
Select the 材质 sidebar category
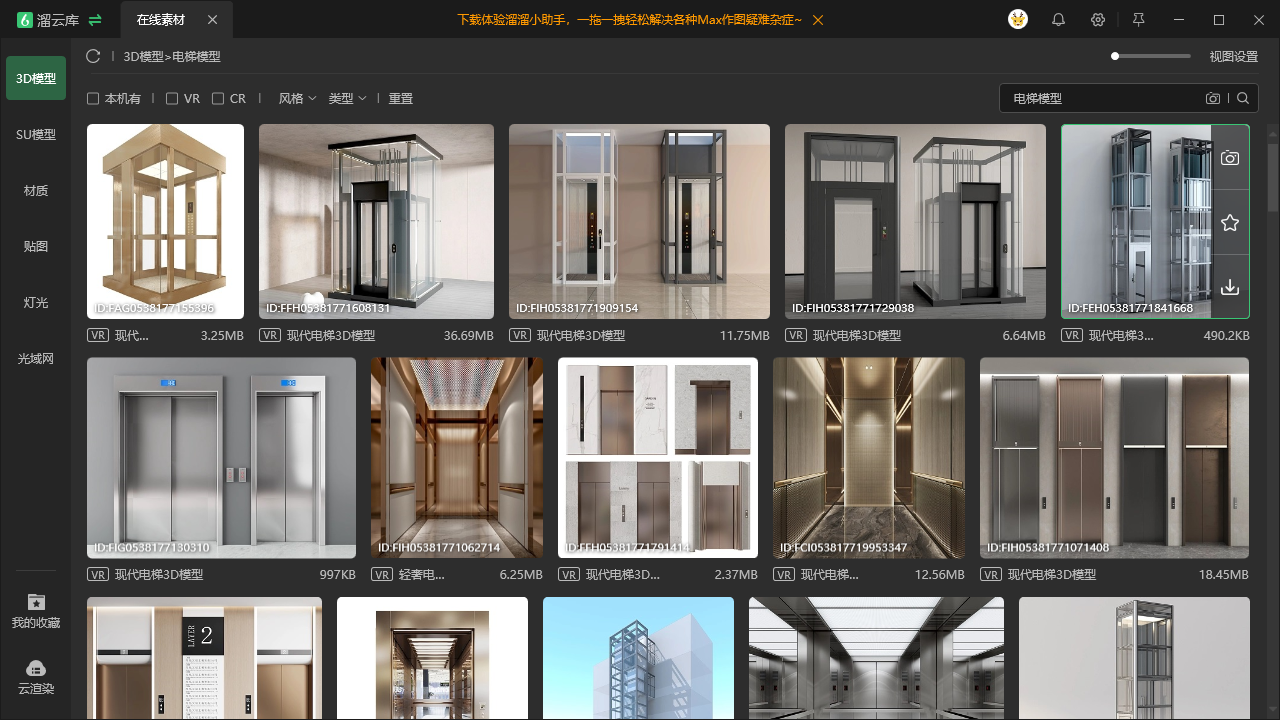(36, 190)
